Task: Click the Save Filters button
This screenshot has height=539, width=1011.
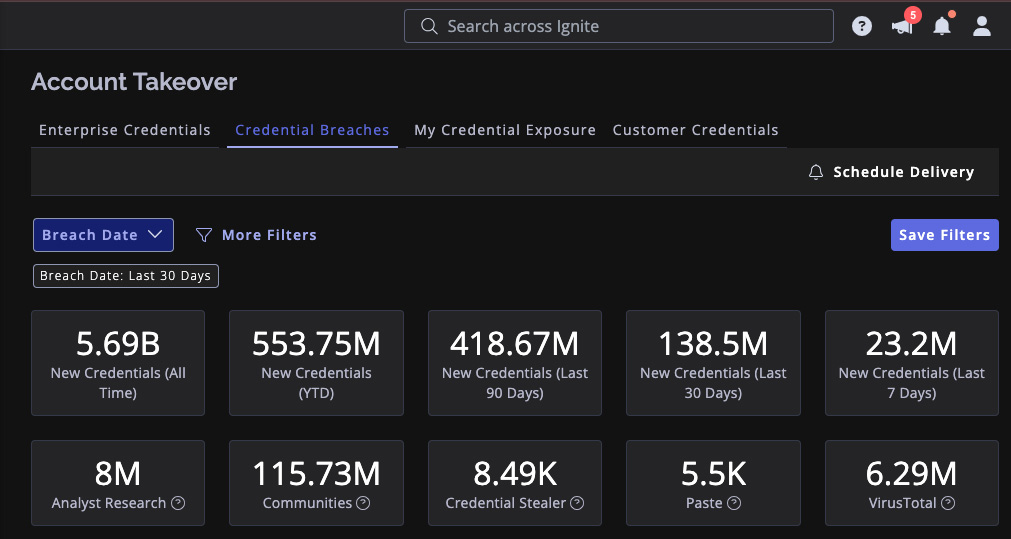Action: [x=945, y=235]
